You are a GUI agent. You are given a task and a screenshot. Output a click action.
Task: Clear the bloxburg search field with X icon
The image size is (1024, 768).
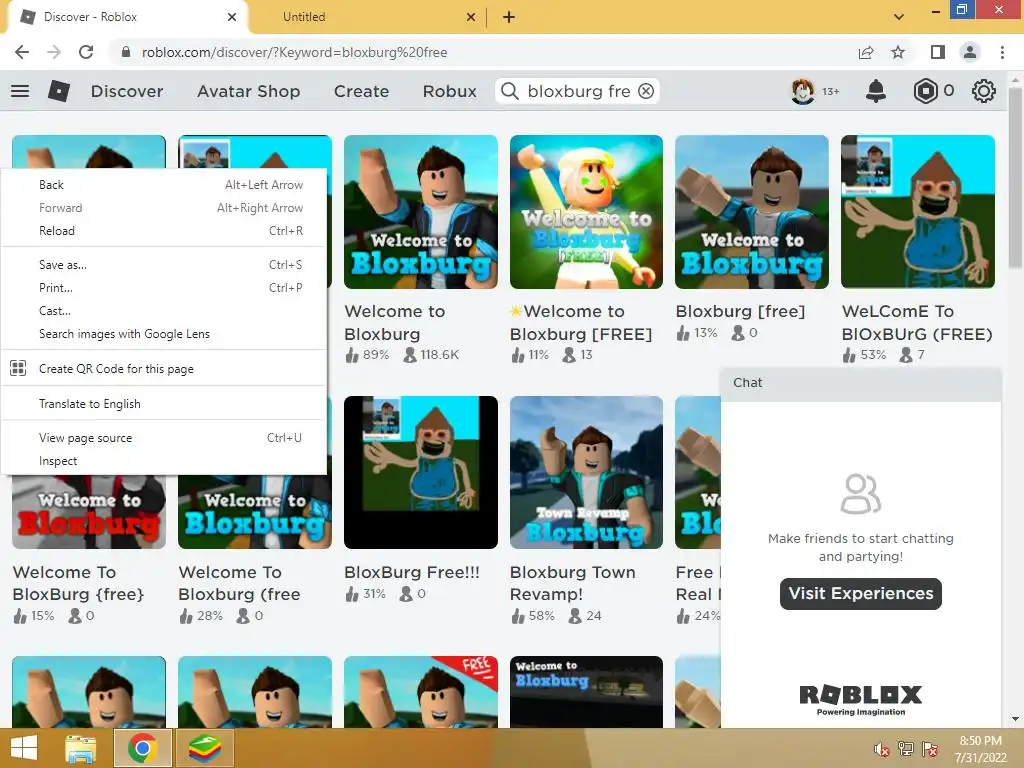[x=646, y=91]
